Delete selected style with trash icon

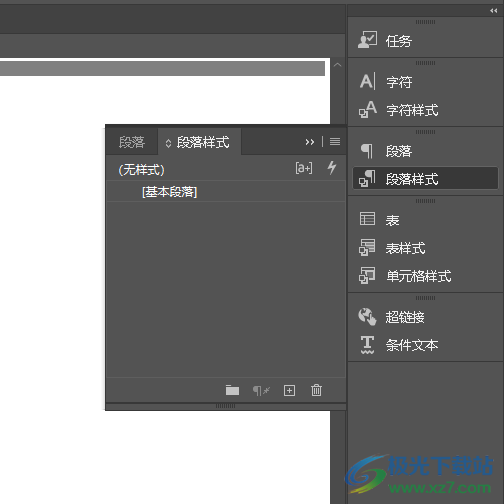(316, 390)
